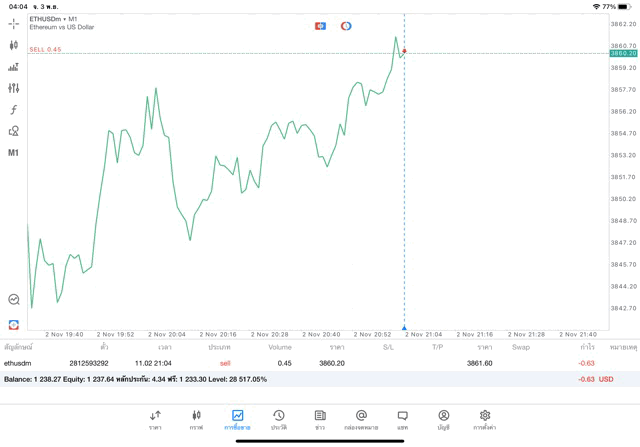Viewport: 640px width, 447px height.
Task: Open the การตั้งค่า (Settings) tab
Action: point(485,420)
